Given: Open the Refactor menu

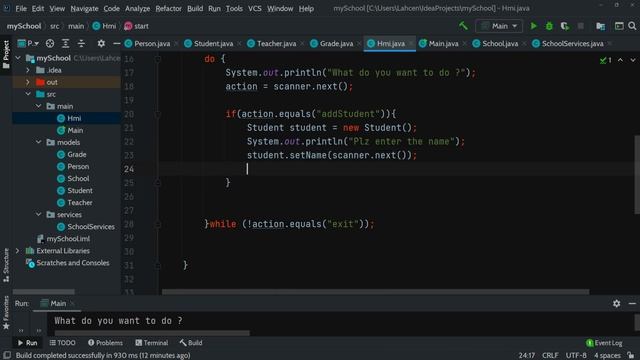Looking at the screenshot, I should coord(168,8).
